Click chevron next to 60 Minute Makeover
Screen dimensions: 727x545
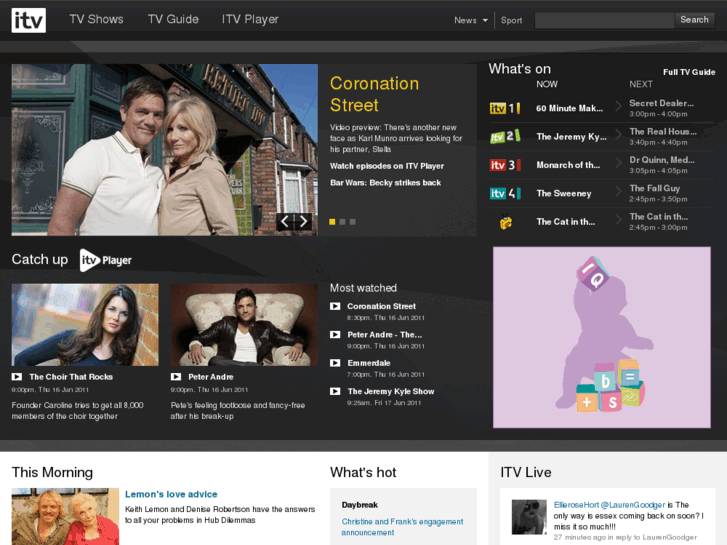pos(618,106)
